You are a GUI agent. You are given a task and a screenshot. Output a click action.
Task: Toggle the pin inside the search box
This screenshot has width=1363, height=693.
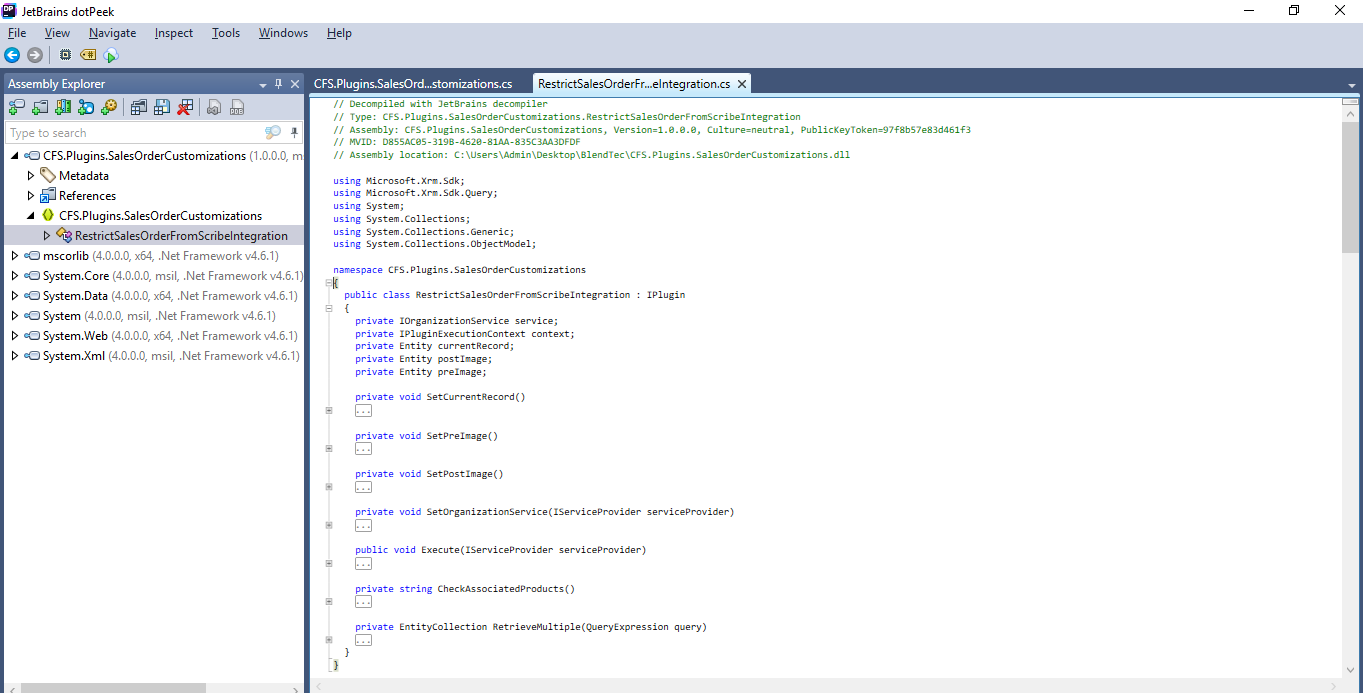click(294, 132)
